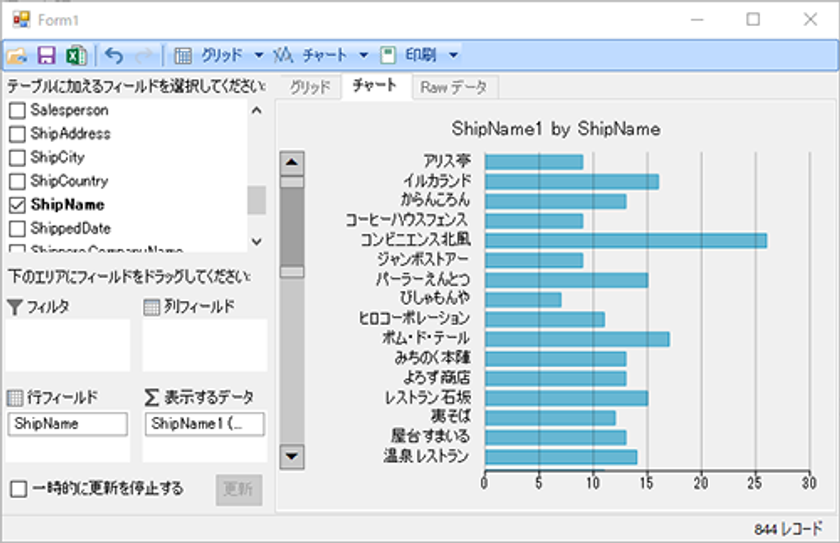This screenshot has width=840, height=543.
Task: Enable 一時的に更新を停止する checkbox
Action: (x=19, y=488)
